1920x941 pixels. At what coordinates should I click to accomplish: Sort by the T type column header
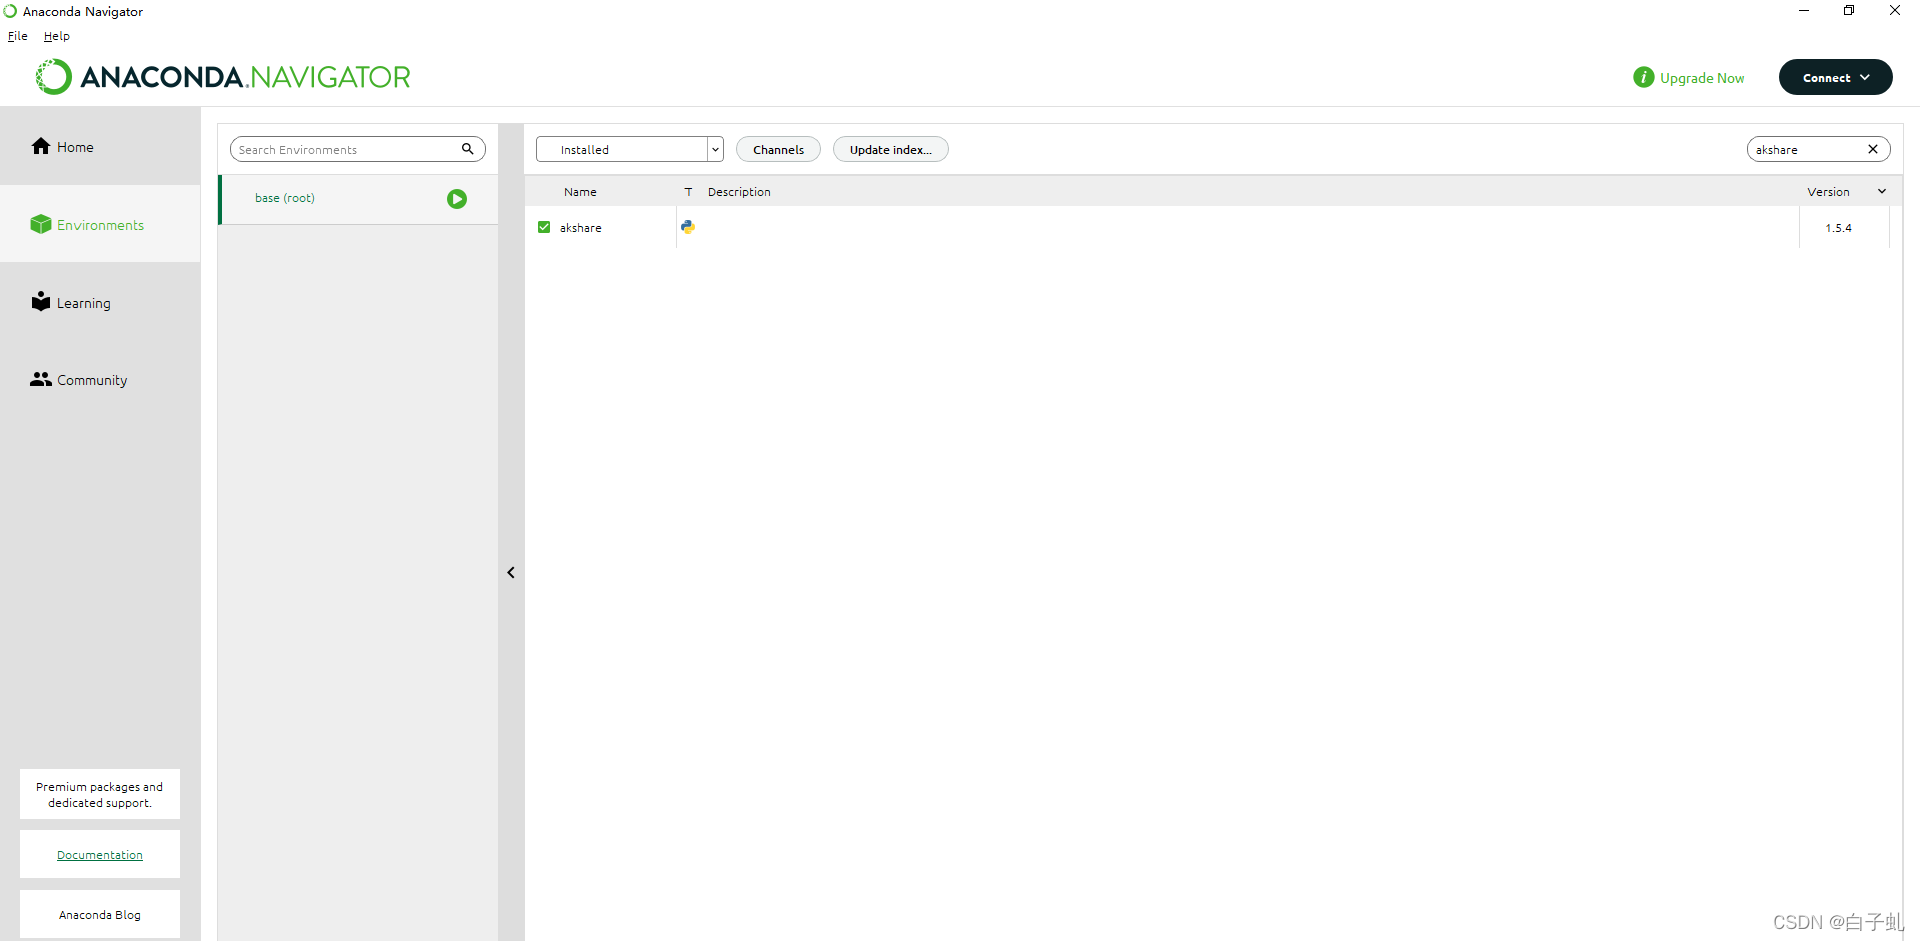point(688,192)
